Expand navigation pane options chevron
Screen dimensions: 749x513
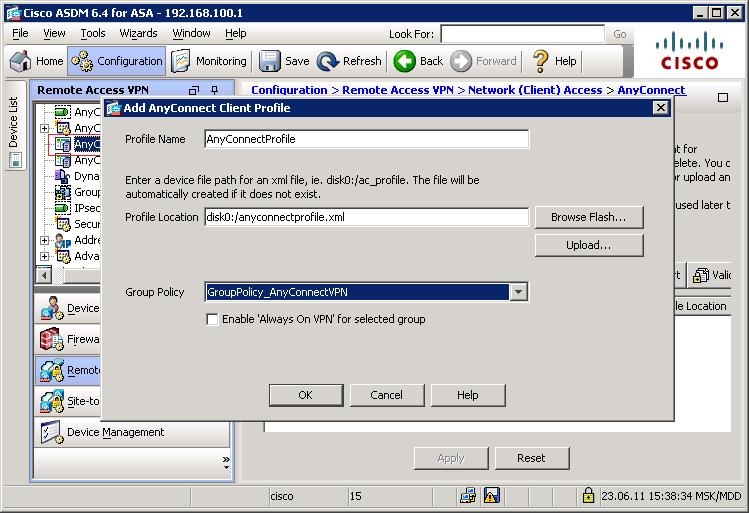226,462
